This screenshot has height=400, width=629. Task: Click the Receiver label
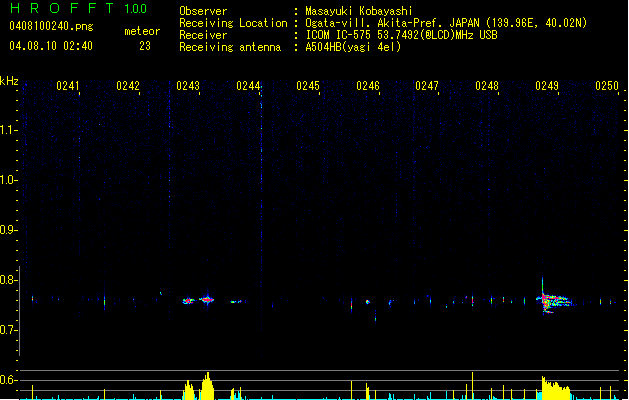[x=203, y=35]
